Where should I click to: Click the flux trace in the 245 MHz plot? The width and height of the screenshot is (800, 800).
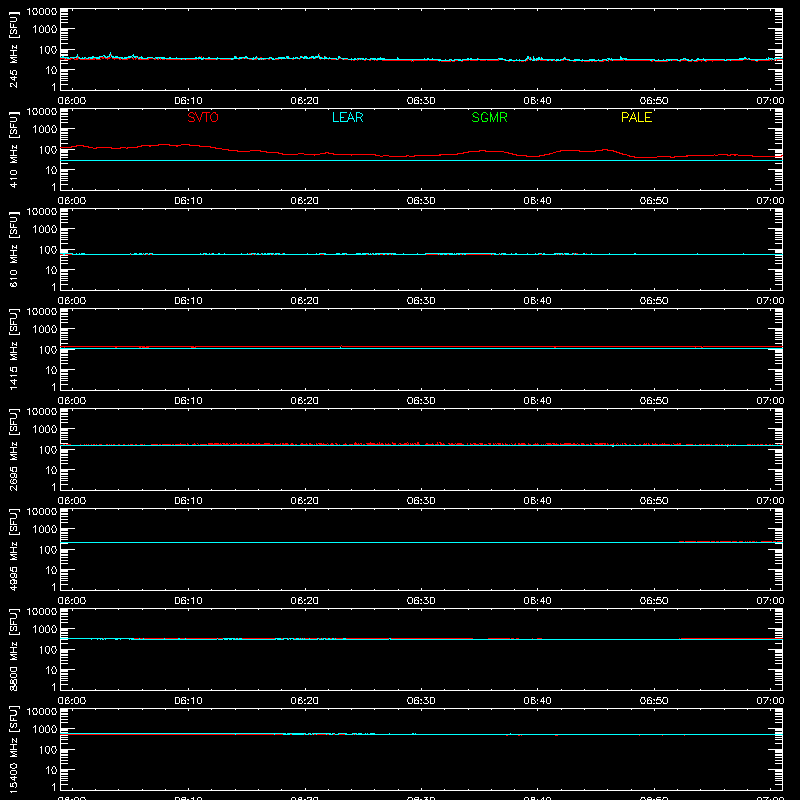pos(421,59)
